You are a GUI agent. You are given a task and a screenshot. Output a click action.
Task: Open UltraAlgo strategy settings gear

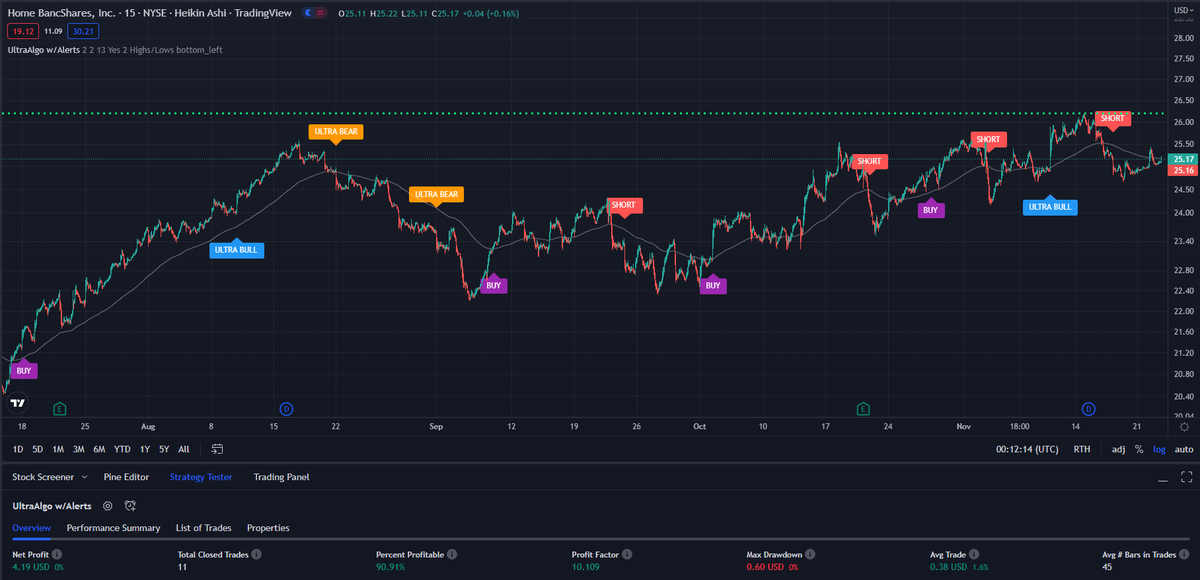(x=107, y=506)
